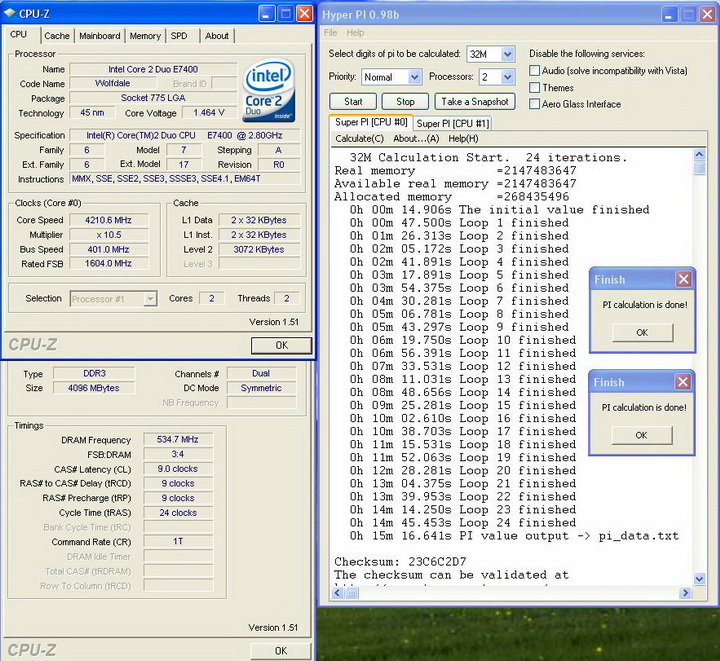Switch to the Mainboard tab in CPU-Z
The width and height of the screenshot is (720, 661).
[x=100, y=36]
